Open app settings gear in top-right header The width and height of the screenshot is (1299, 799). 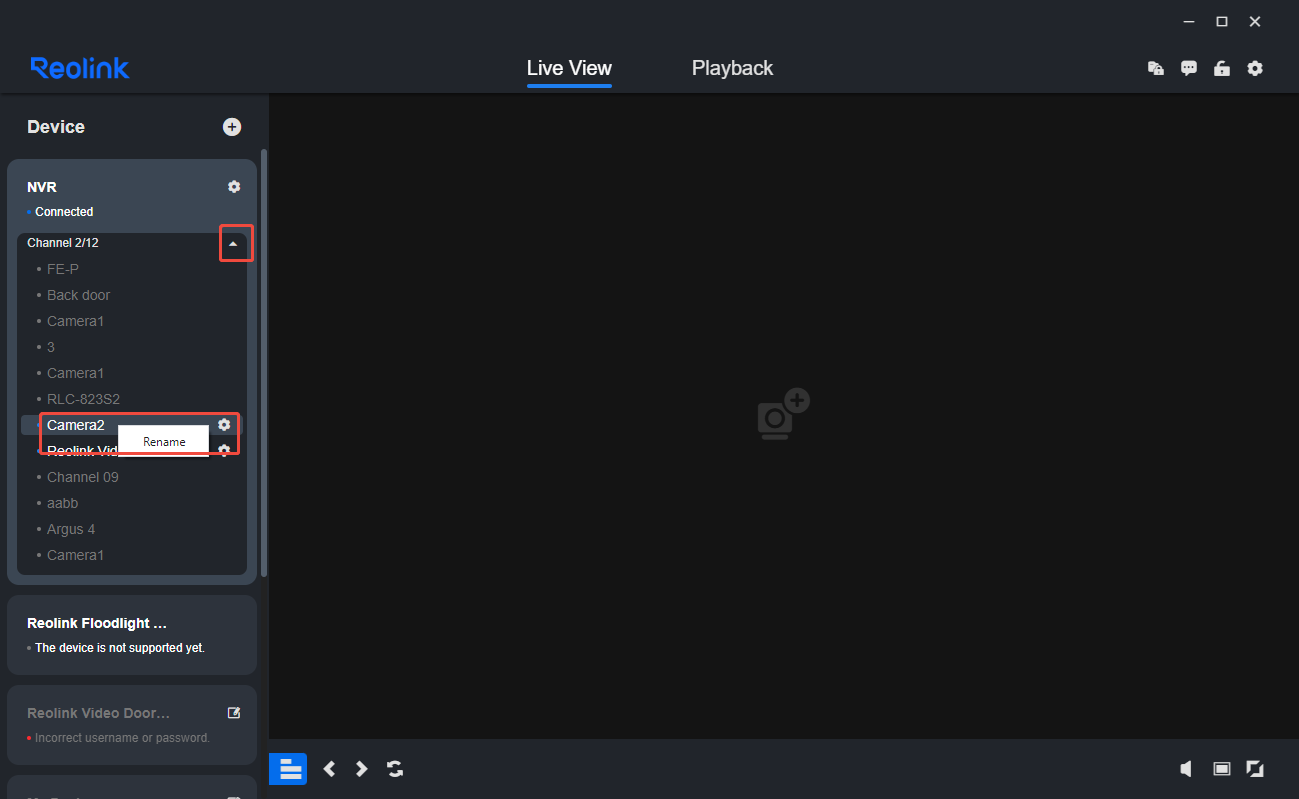[1255, 68]
